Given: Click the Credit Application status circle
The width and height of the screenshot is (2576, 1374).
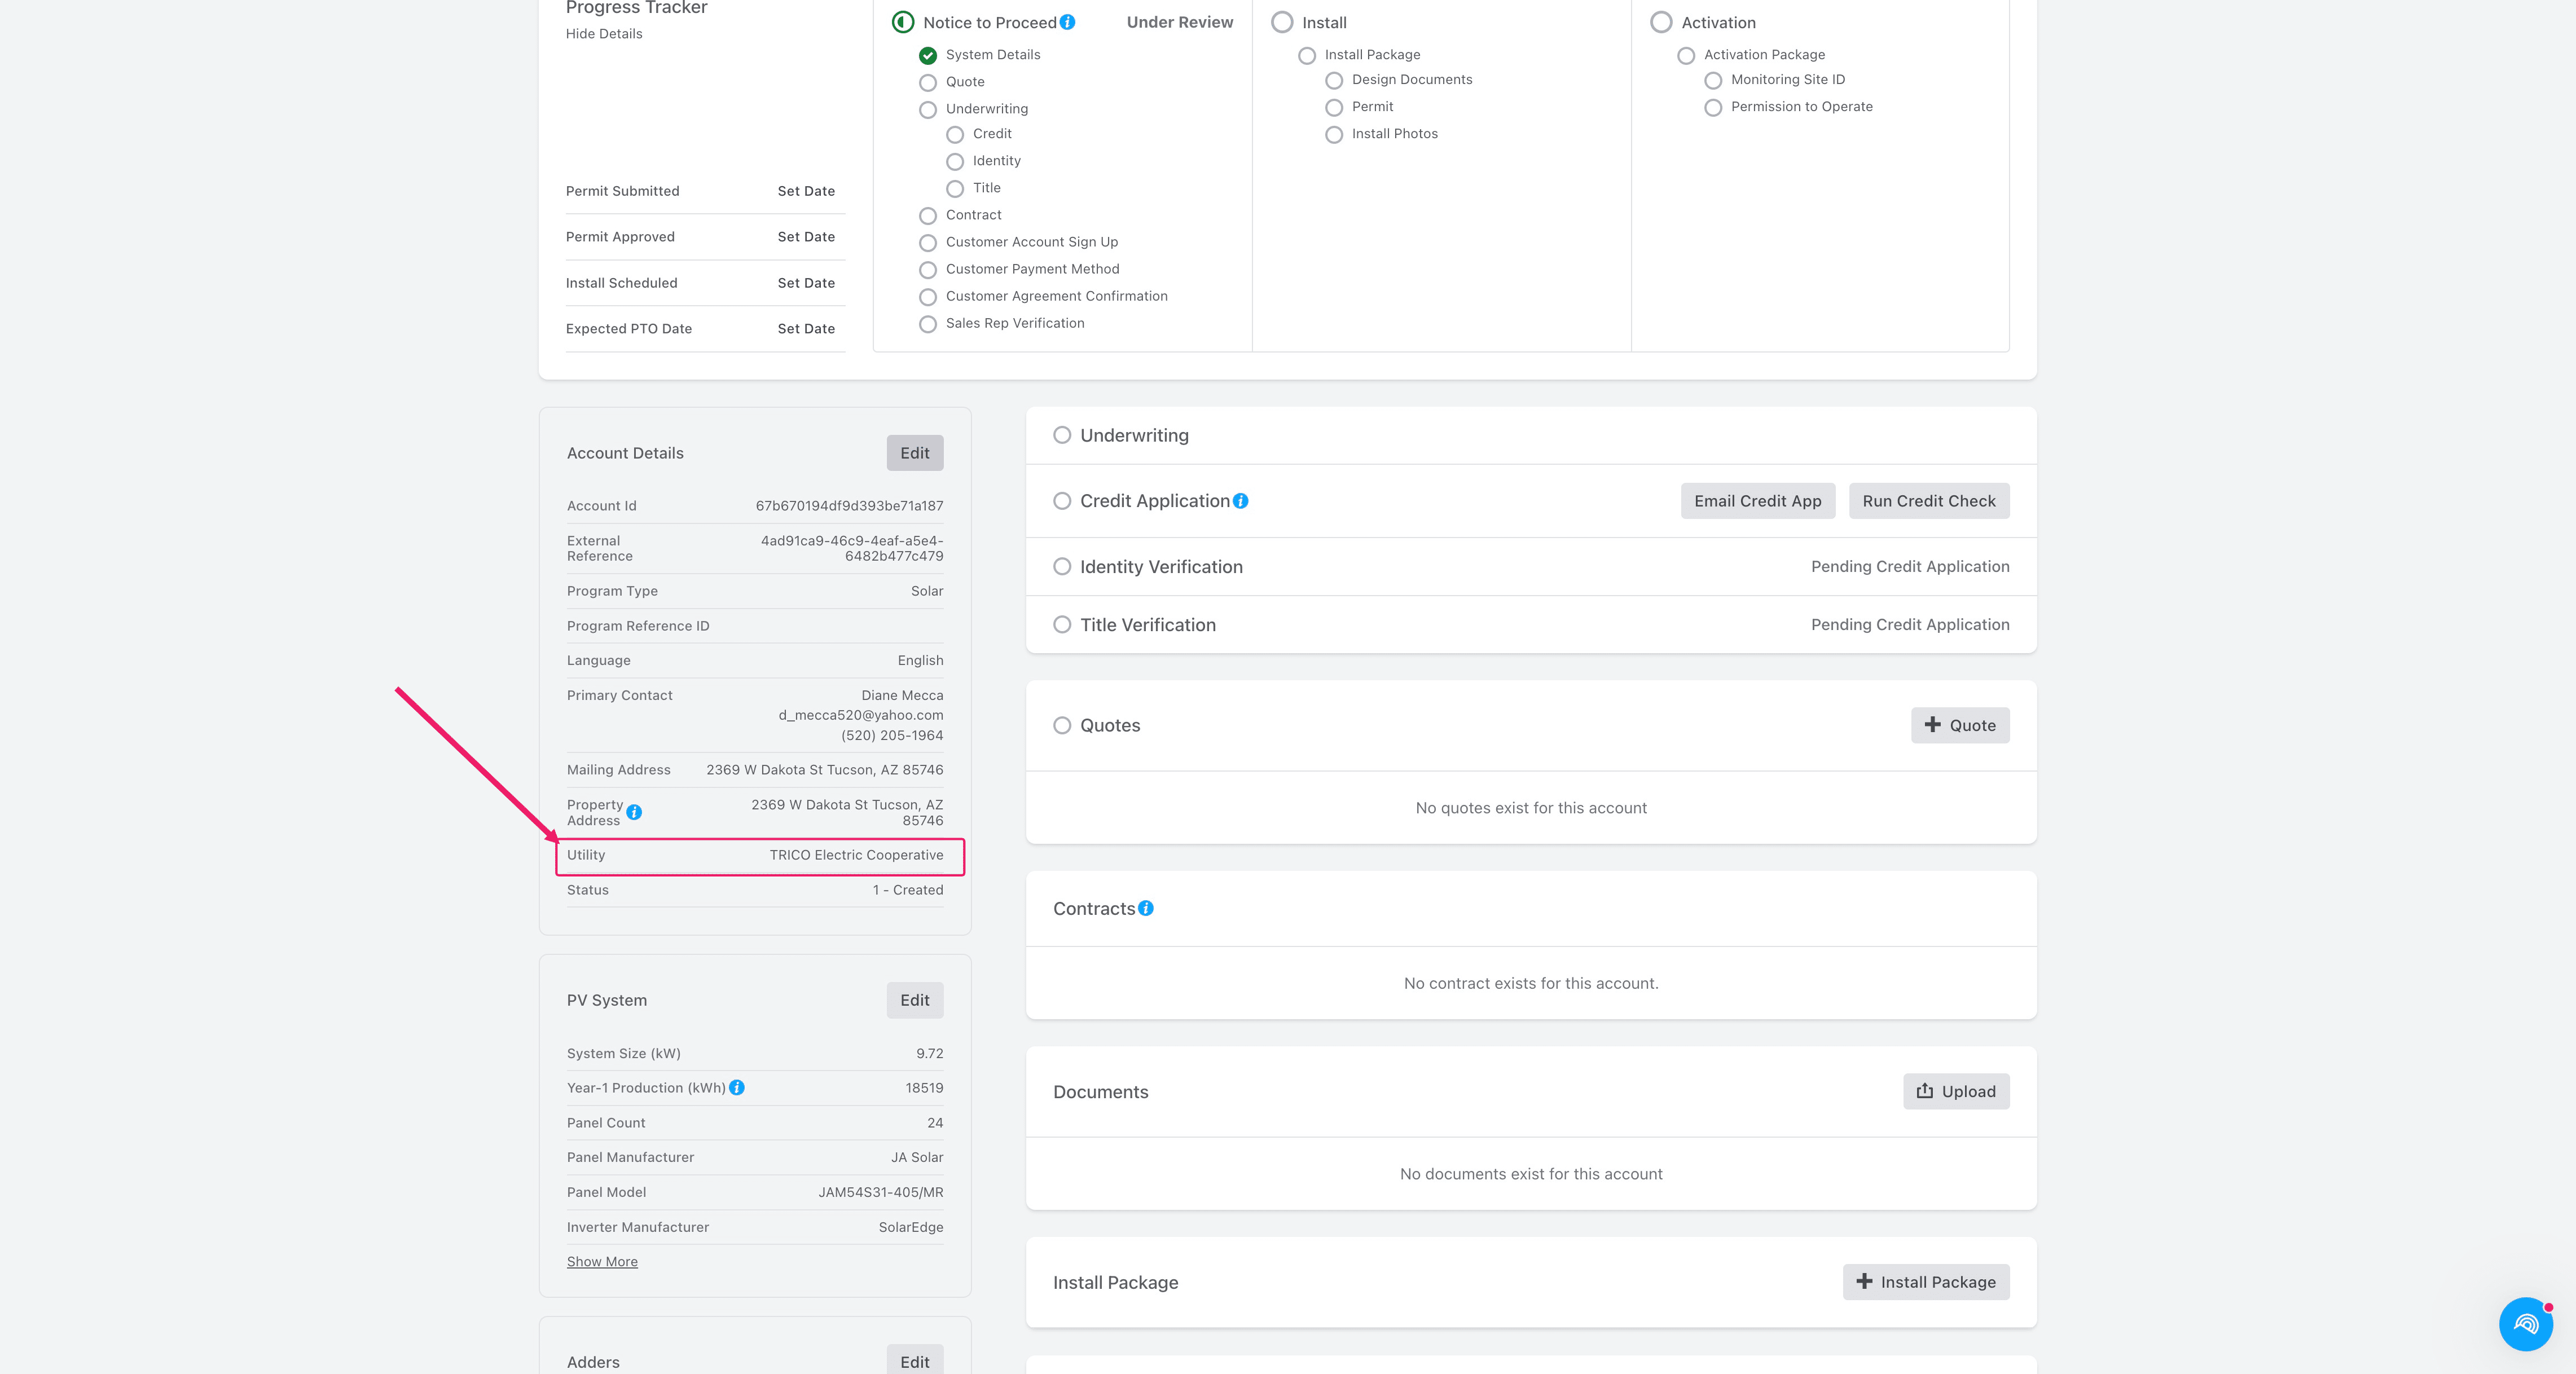Looking at the screenshot, I should [x=1062, y=501].
